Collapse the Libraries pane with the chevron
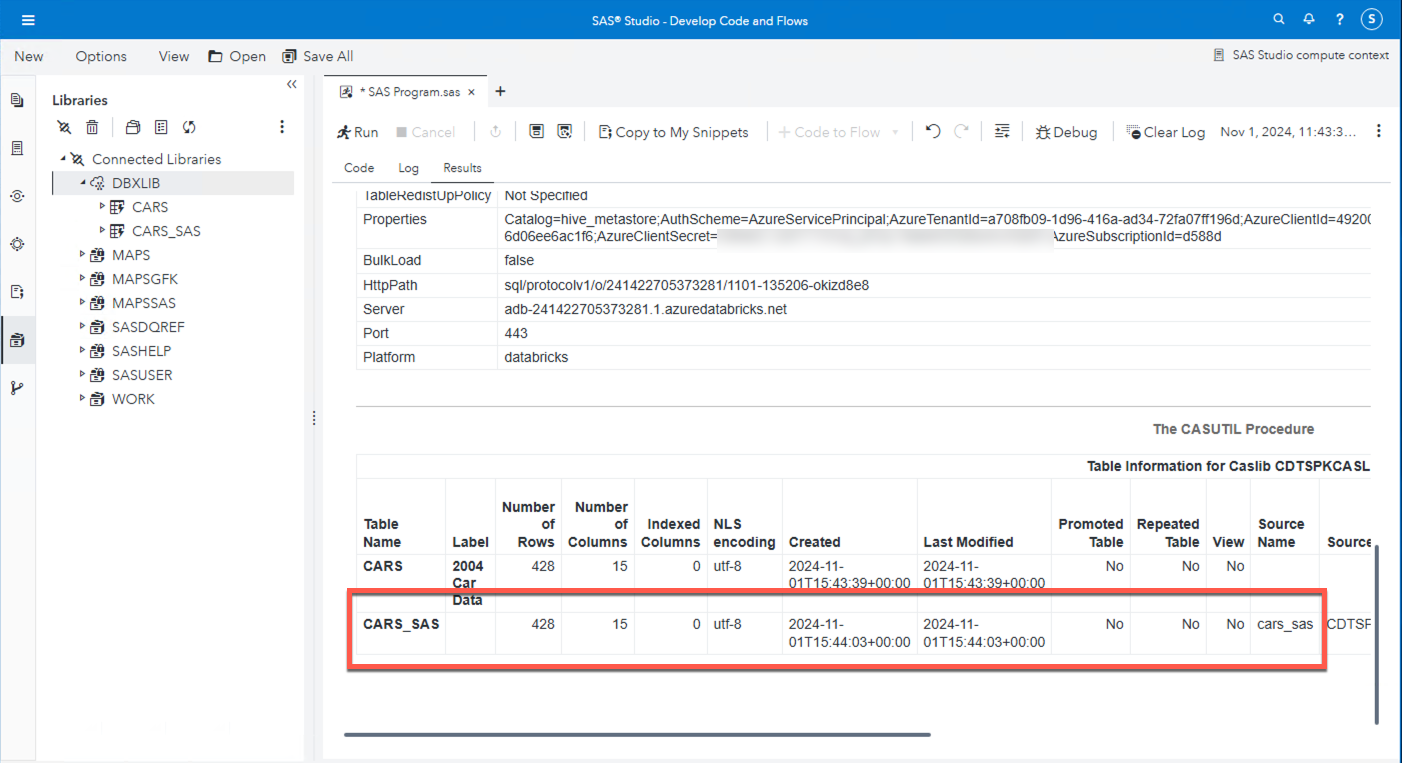The width and height of the screenshot is (1402, 763). click(x=291, y=84)
